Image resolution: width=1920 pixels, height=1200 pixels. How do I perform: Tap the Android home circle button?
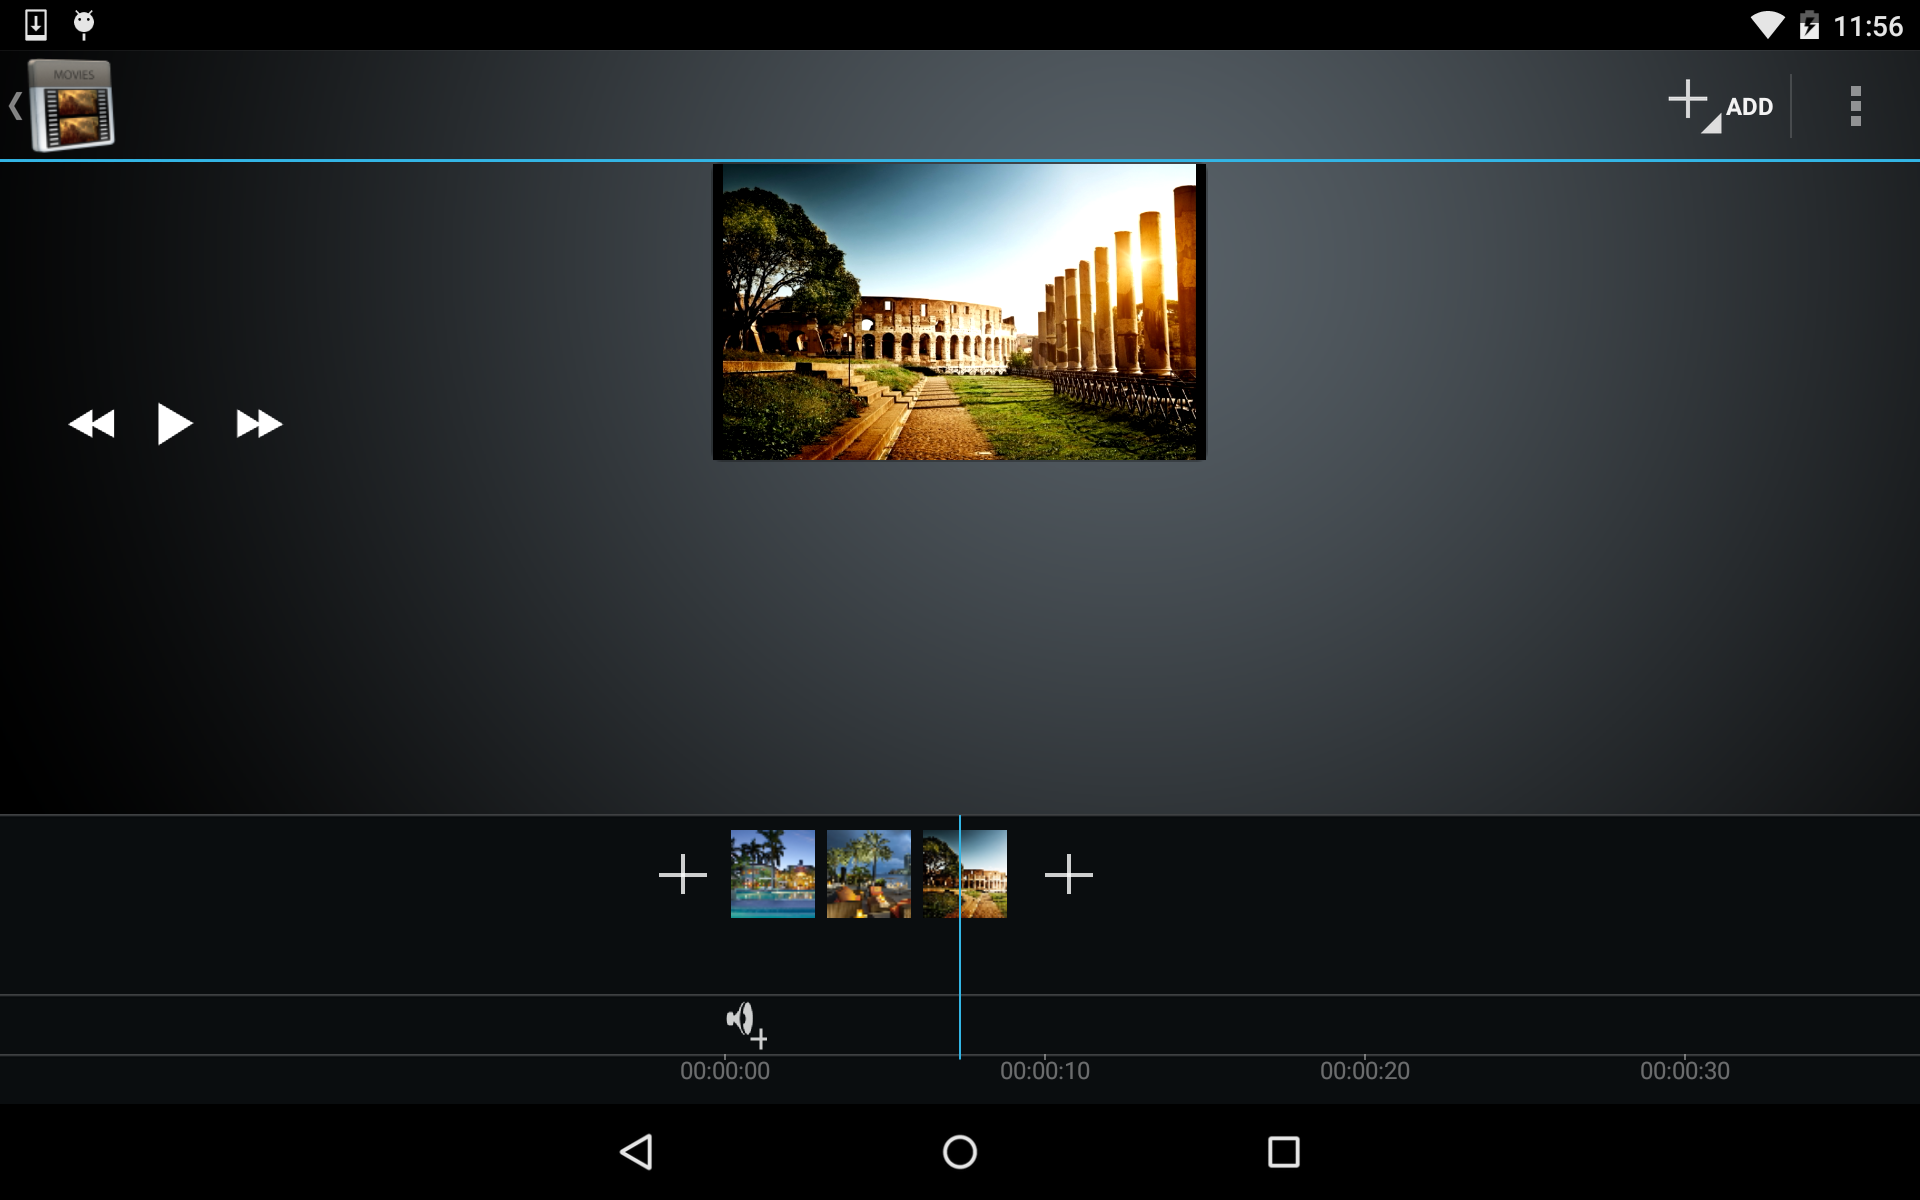[x=959, y=1152]
